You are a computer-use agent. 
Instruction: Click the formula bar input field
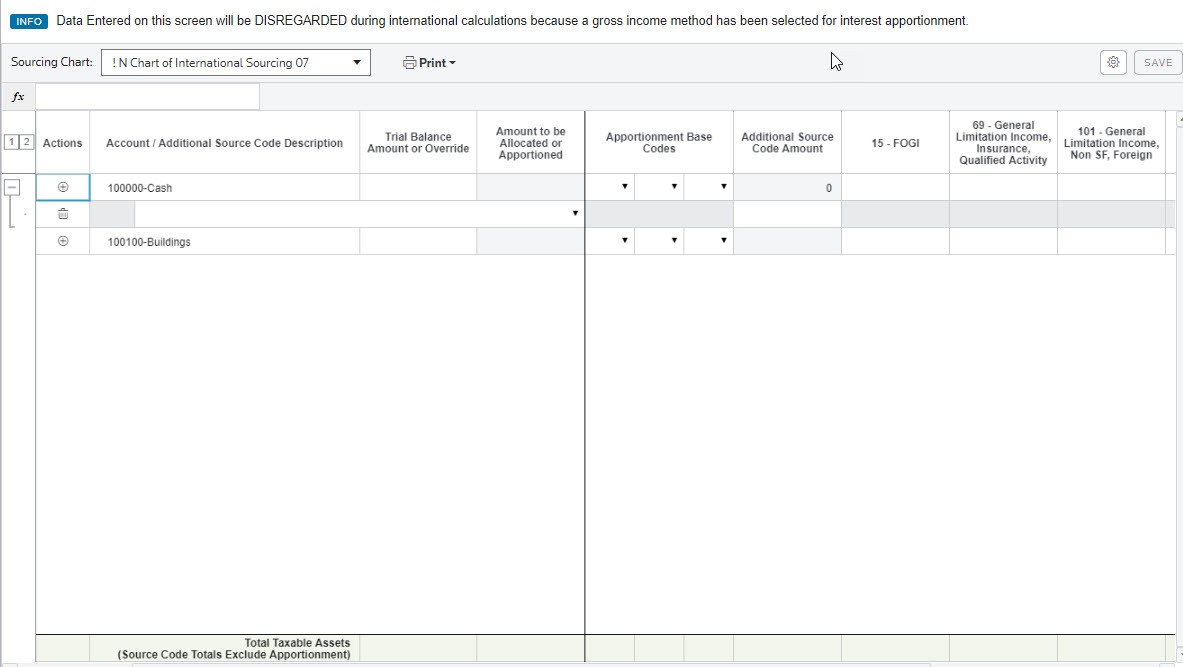[147, 97]
